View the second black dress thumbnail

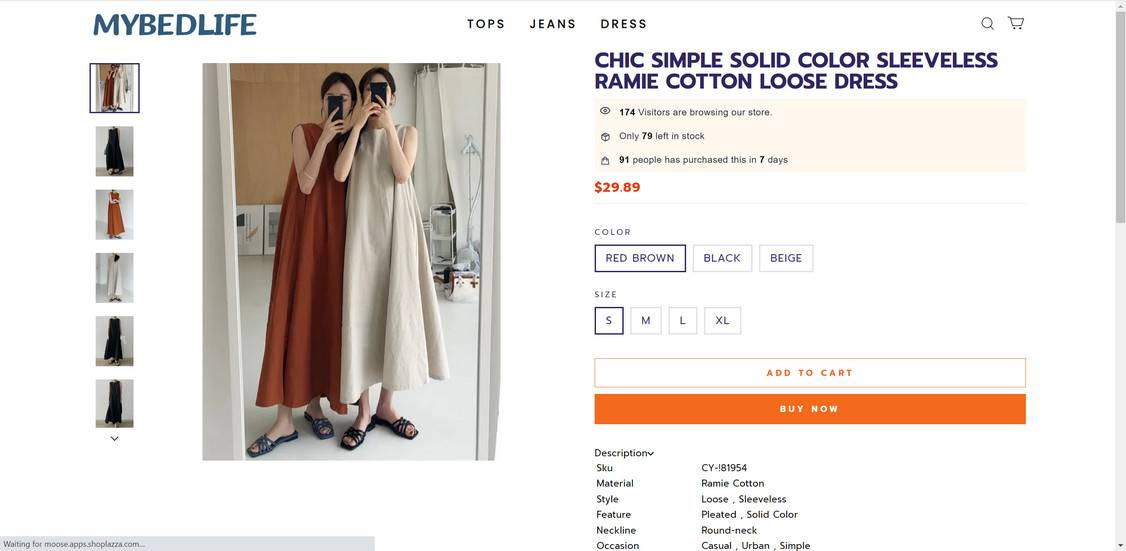(x=114, y=341)
